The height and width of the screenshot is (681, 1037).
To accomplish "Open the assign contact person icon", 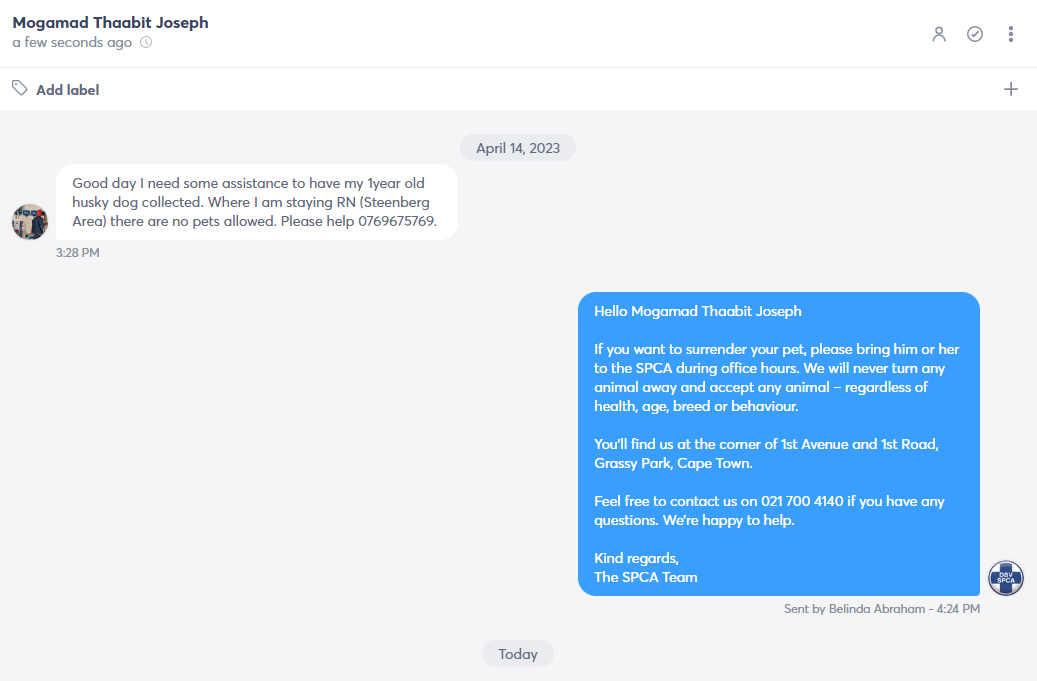I will pos(938,34).
